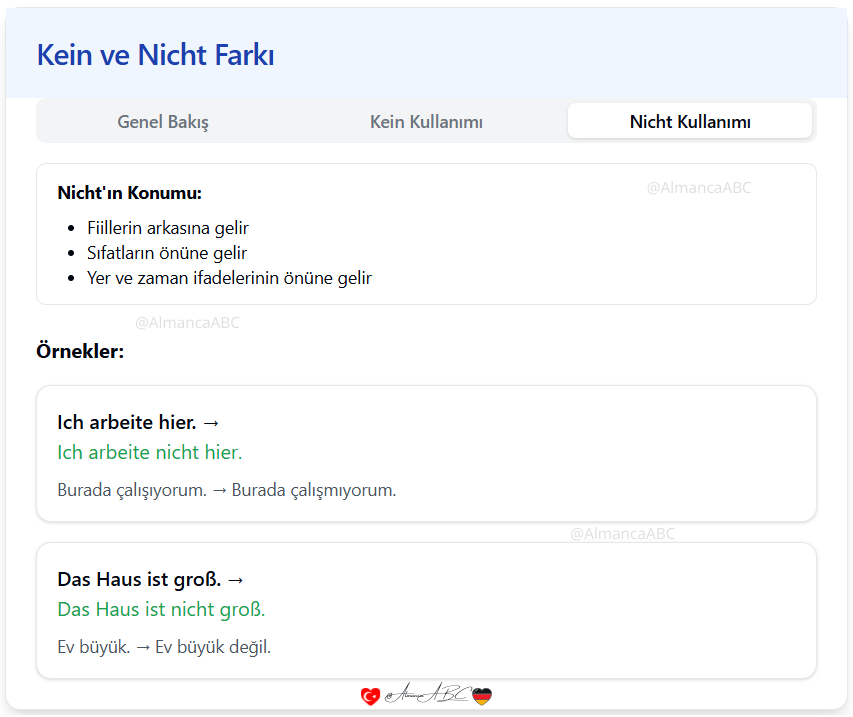Click the arrow after 'Ich arbeite hier.'
853x717 pixels.
click(212, 422)
